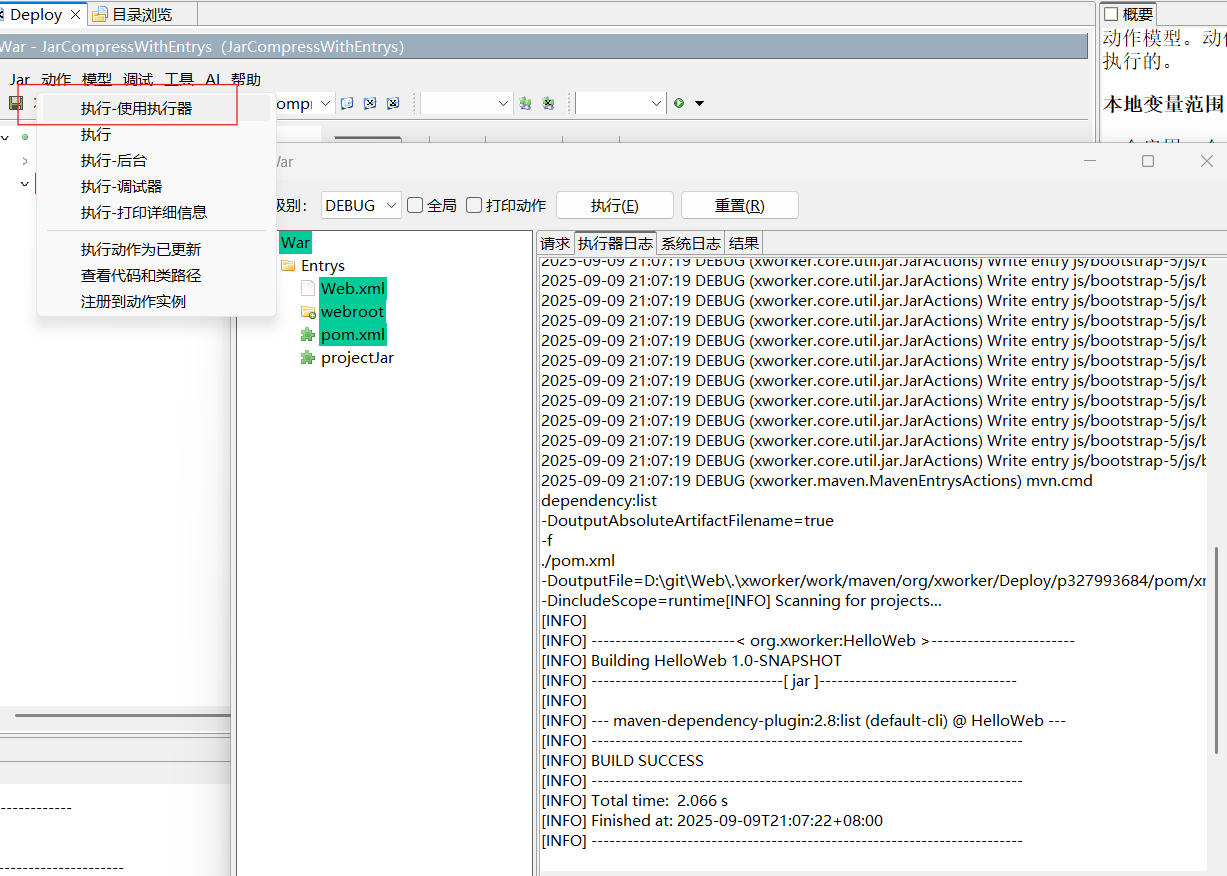Open the 模型 menu
Viewport: 1227px width, 876px height.
pyautogui.click(x=97, y=80)
